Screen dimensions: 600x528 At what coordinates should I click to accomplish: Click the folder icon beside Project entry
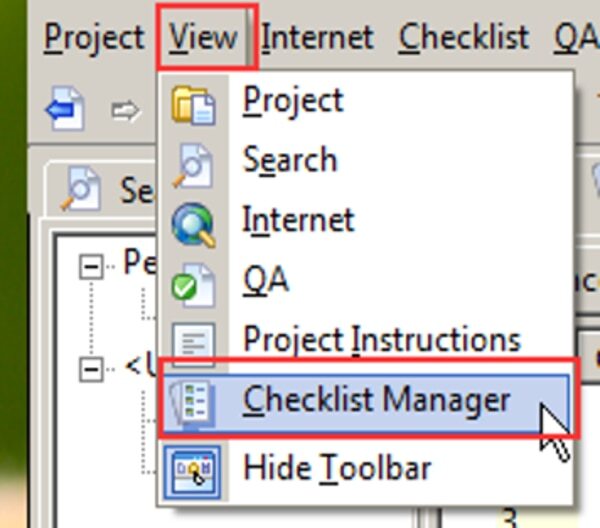pyautogui.click(x=193, y=103)
